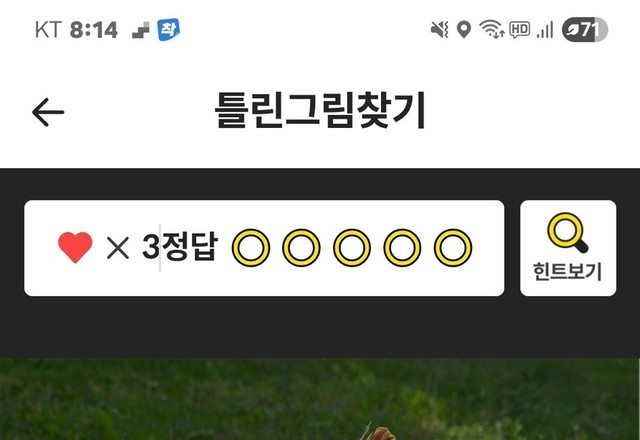Tap the red heart lives icon
Screen dimensions: 640x440
[75, 247]
